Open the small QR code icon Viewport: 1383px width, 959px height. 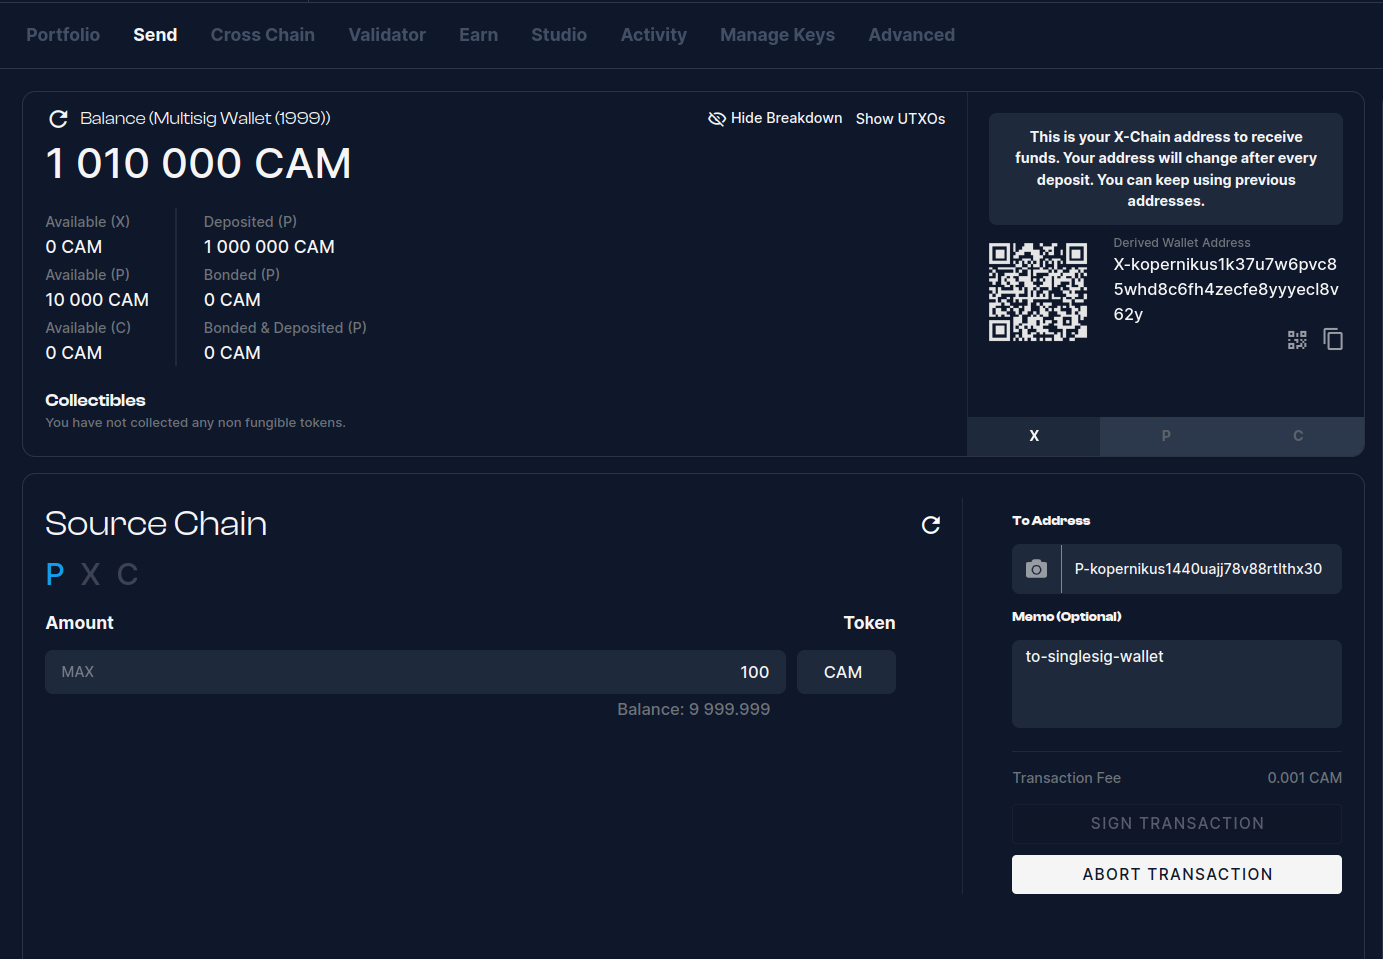click(x=1297, y=340)
